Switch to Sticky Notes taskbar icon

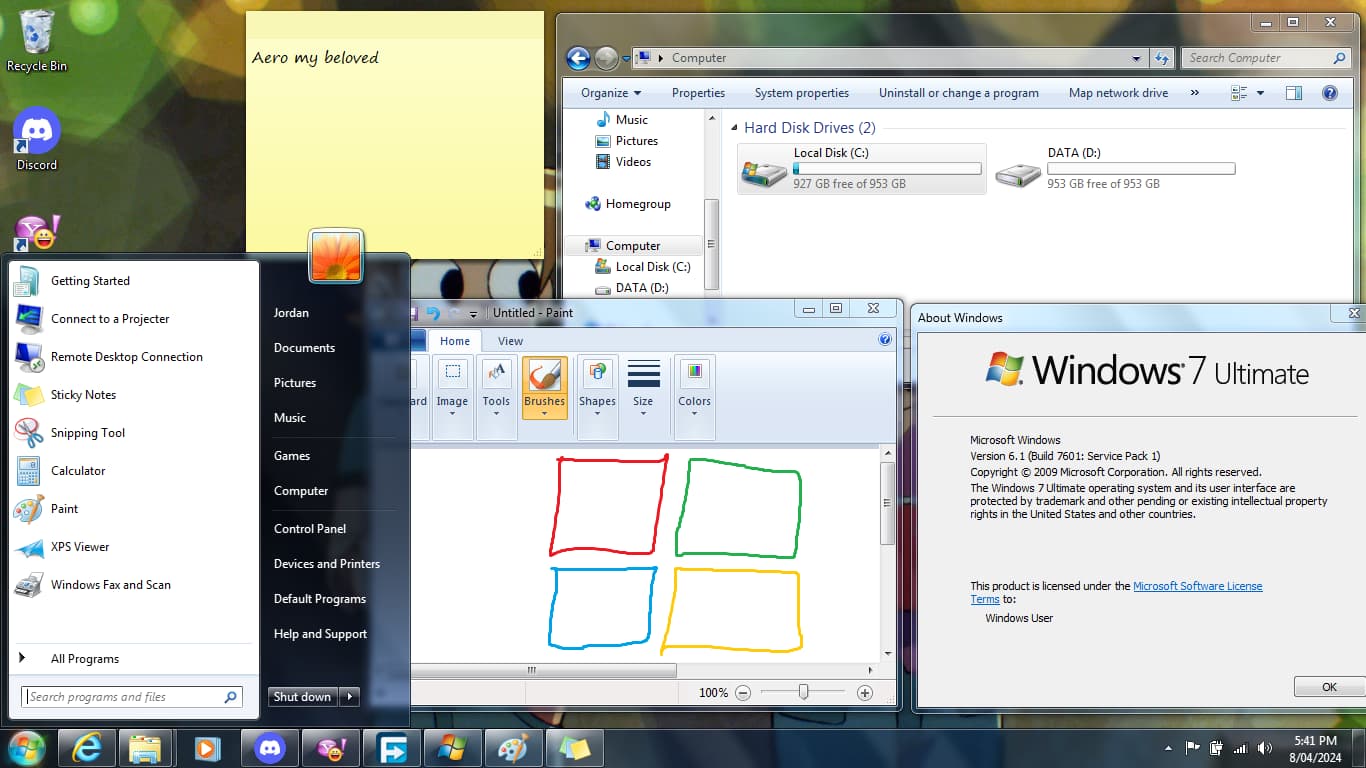[x=574, y=748]
